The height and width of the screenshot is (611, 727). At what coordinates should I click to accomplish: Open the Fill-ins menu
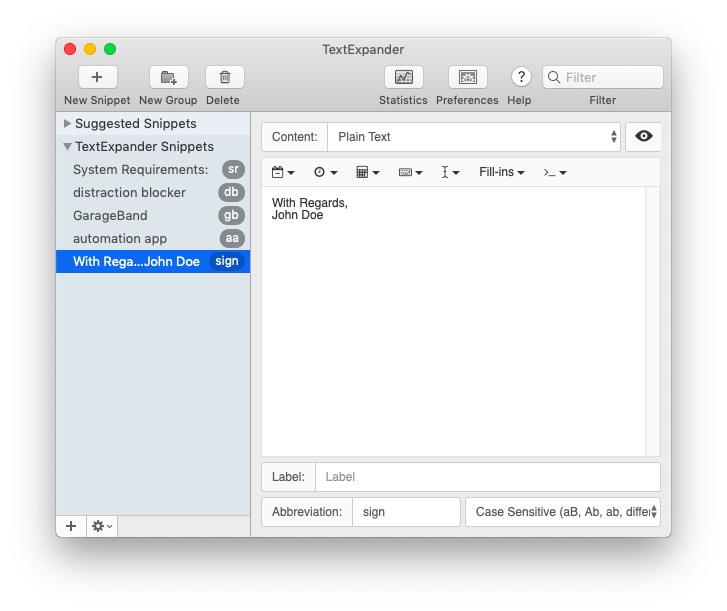point(502,172)
